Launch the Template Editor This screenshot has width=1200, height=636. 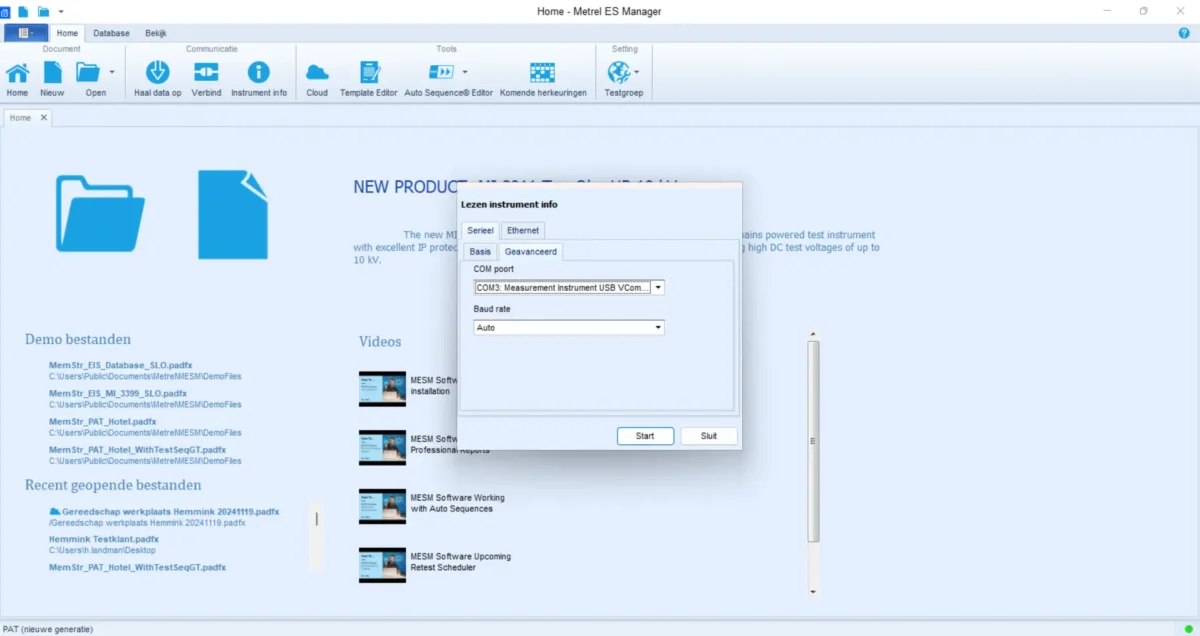[x=369, y=73]
